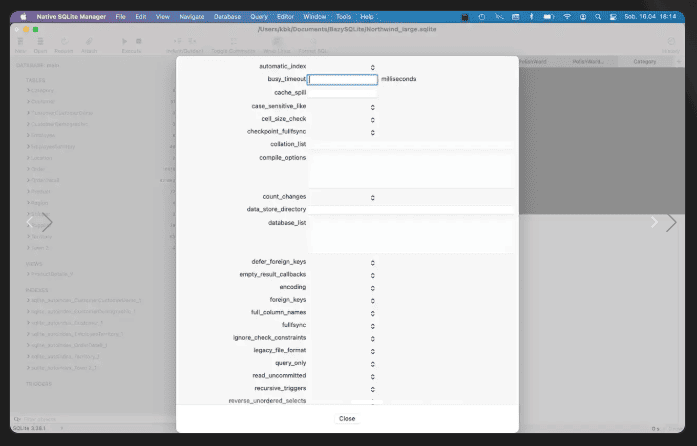The image size is (697, 446).
Task: Click the Attach database toolbar icon
Action: click(89, 41)
